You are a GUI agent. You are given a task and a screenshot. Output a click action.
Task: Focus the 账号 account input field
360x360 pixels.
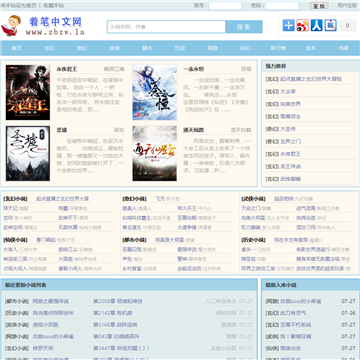click(x=225, y=6)
